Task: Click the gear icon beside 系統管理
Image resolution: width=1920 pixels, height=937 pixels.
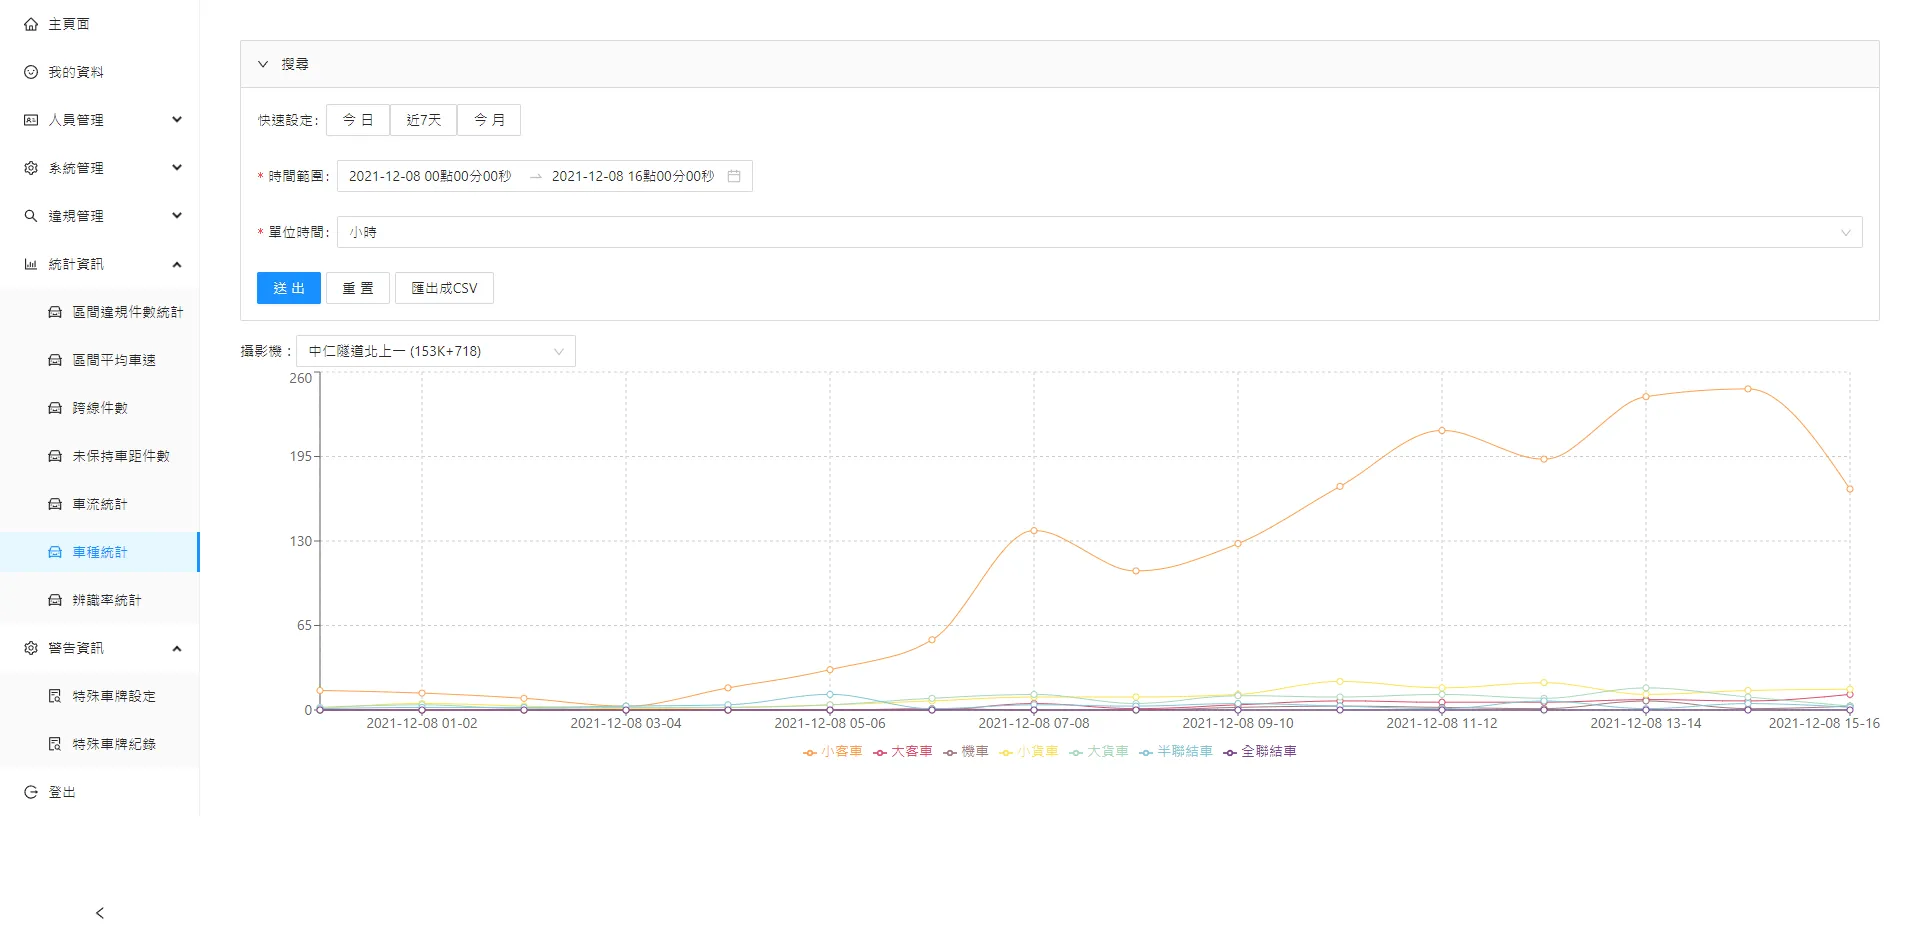Action: pos(31,168)
